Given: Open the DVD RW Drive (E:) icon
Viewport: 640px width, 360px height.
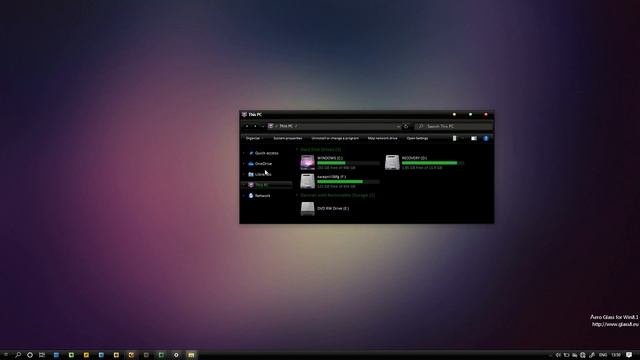Looking at the screenshot, I should coord(307,209).
